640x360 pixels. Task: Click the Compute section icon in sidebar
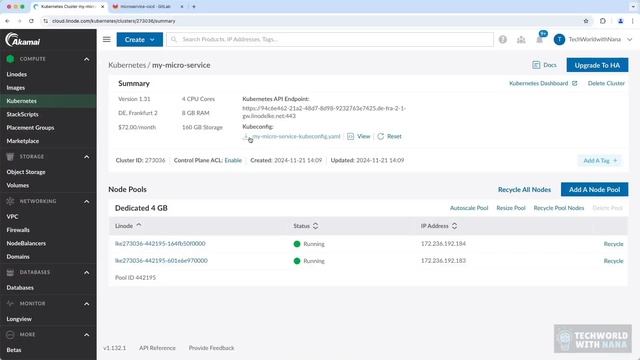10,59
